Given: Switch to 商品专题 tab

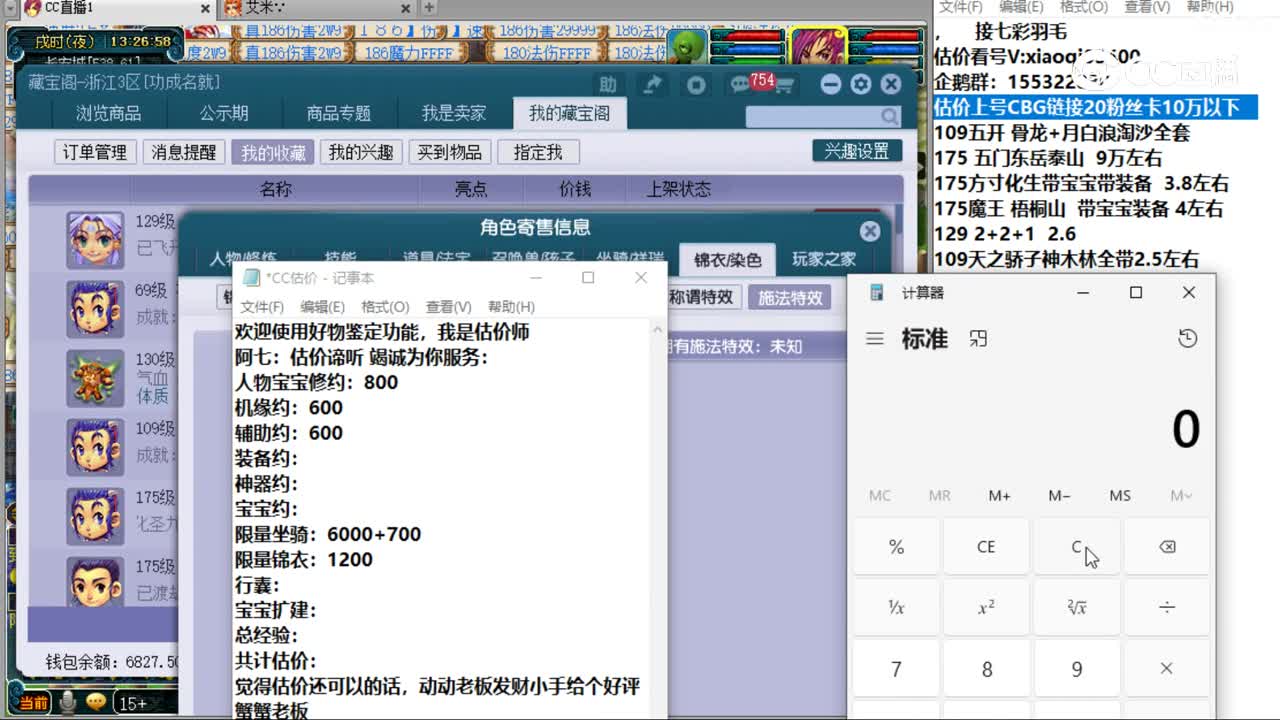Looking at the screenshot, I should [x=339, y=114].
